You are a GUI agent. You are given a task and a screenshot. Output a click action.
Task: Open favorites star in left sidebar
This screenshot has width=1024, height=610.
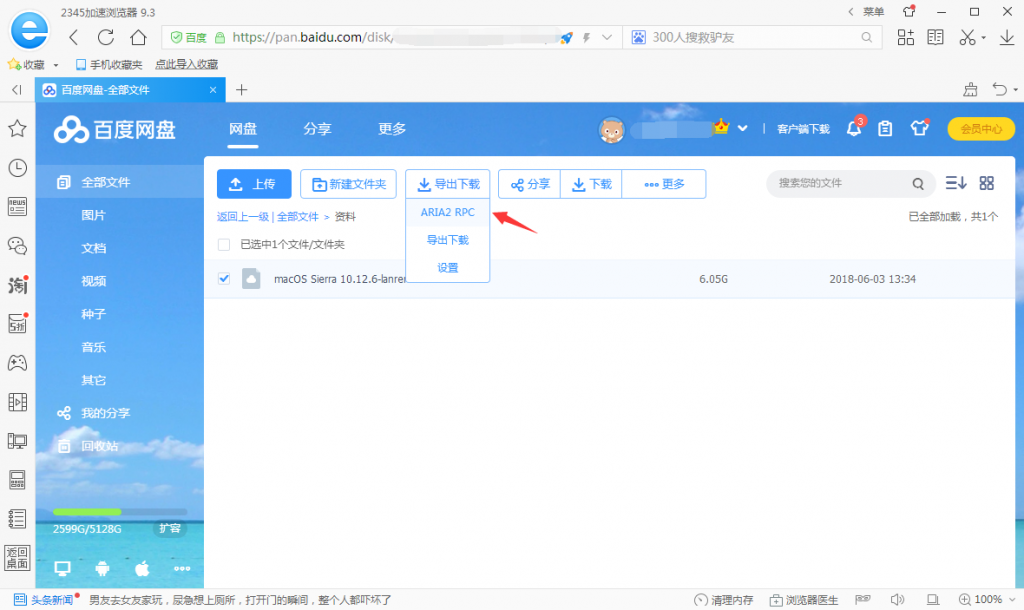(17, 129)
